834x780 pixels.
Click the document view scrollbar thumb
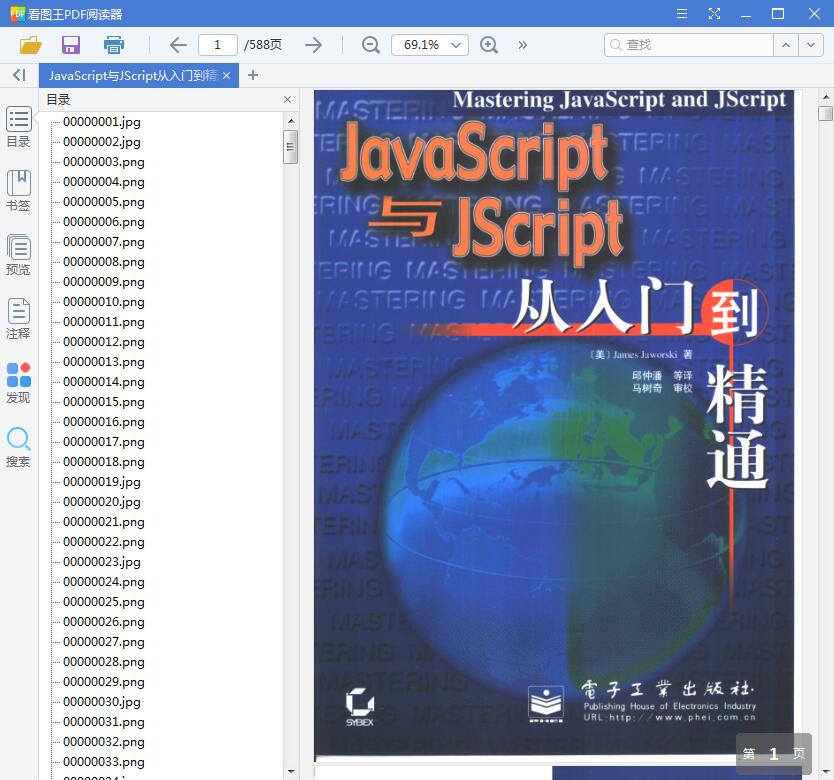825,113
